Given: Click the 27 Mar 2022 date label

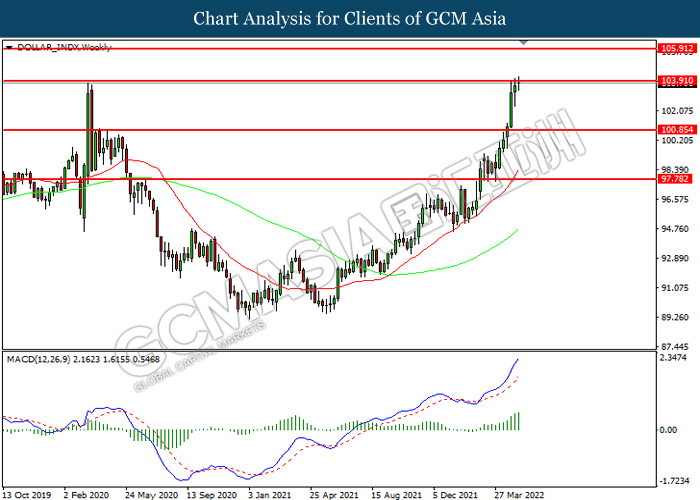Looking at the screenshot, I should tap(519, 495).
